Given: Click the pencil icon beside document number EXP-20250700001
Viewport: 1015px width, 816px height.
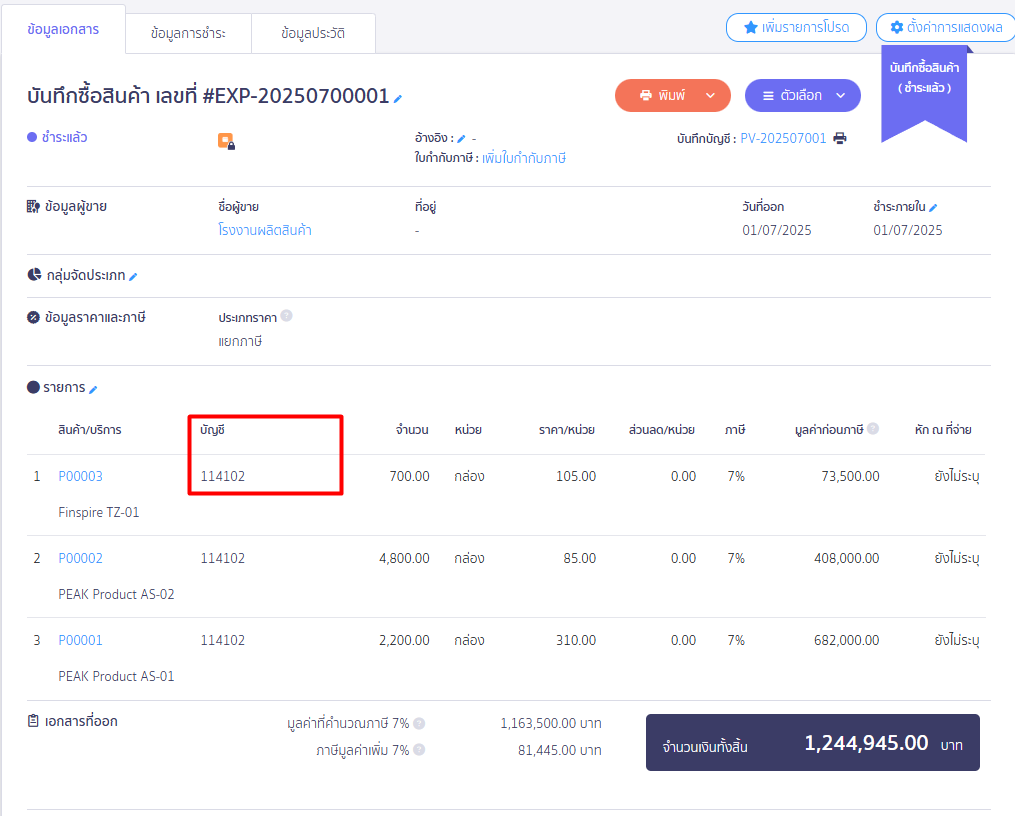Looking at the screenshot, I should (398, 98).
